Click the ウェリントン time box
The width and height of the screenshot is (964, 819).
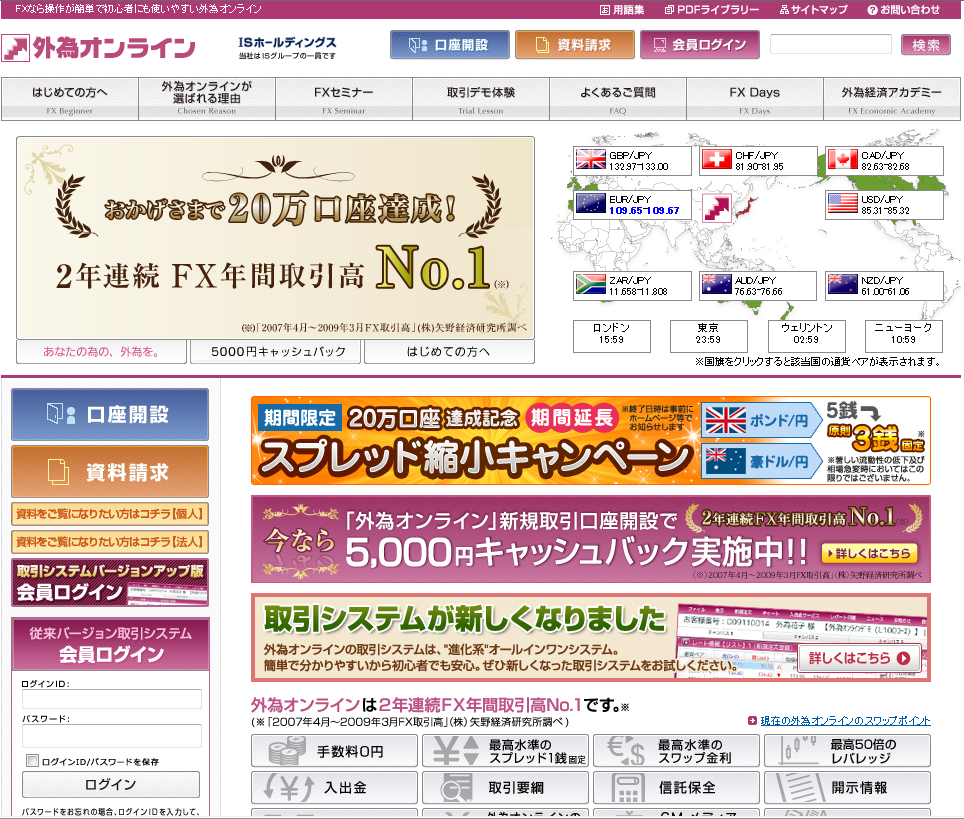(x=807, y=336)
